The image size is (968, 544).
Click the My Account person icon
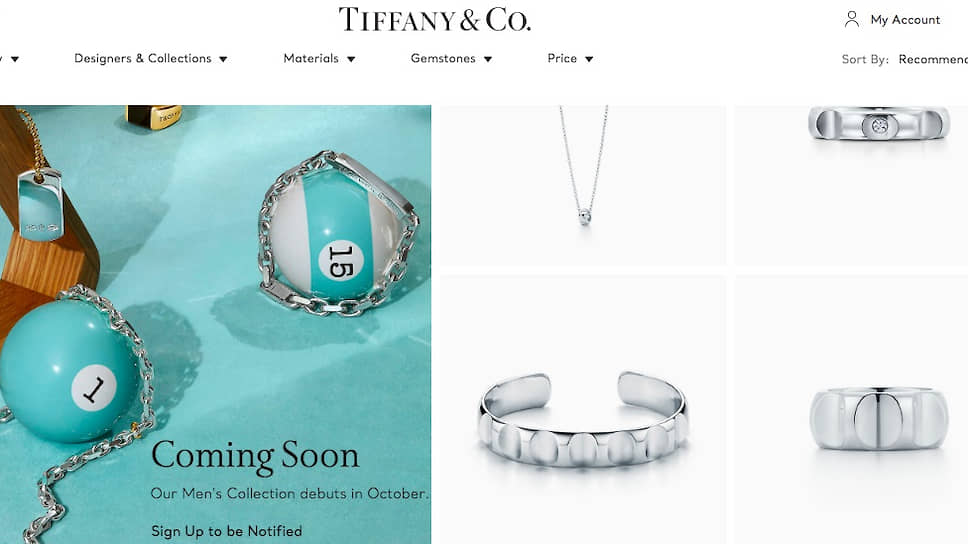point(851,20)
